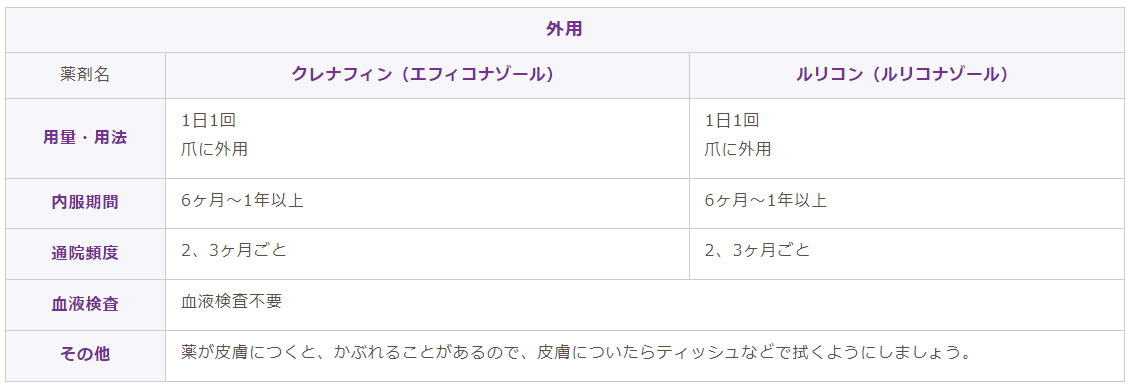Select the 内服期間 row header

pyautogui.click(x=85, y=203)
